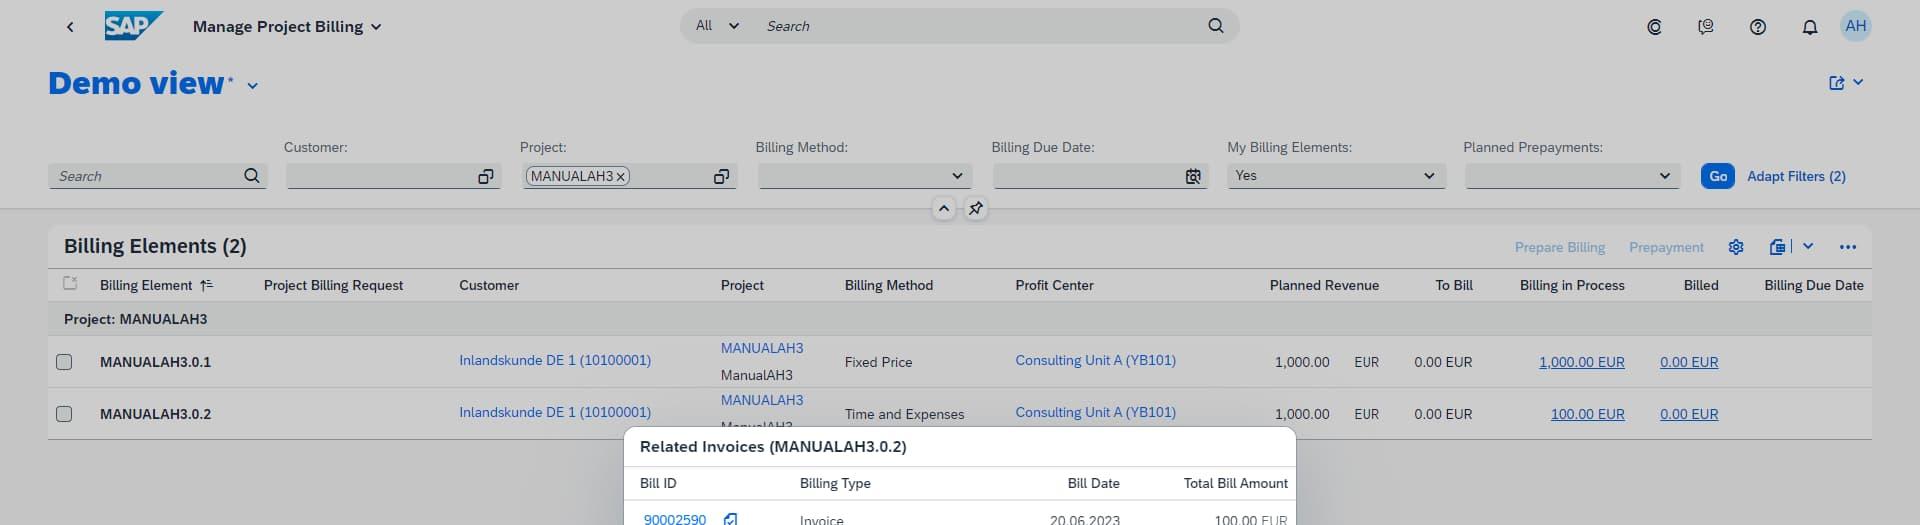Select the MANUALAH3.0.1 row checkbox
Viewport: 1920px width, 525px height.
[x=64, y=362]
